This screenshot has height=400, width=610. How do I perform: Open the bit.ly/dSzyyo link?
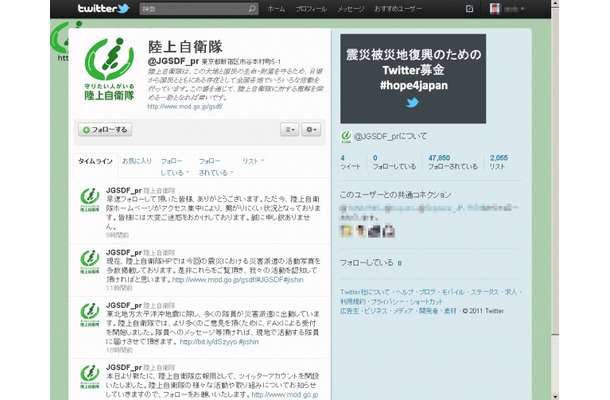208,342
